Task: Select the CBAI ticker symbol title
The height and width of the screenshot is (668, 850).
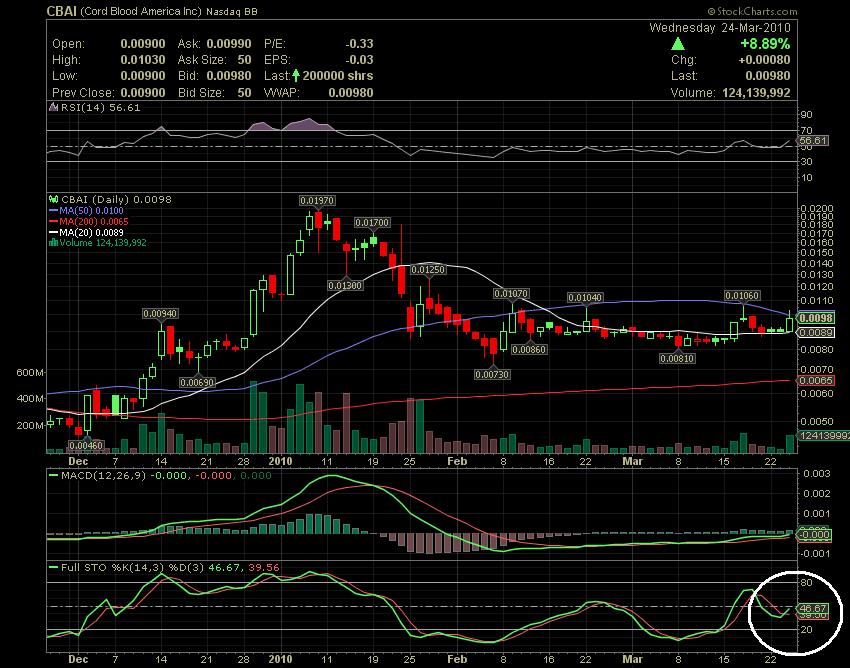Action: 62,11
